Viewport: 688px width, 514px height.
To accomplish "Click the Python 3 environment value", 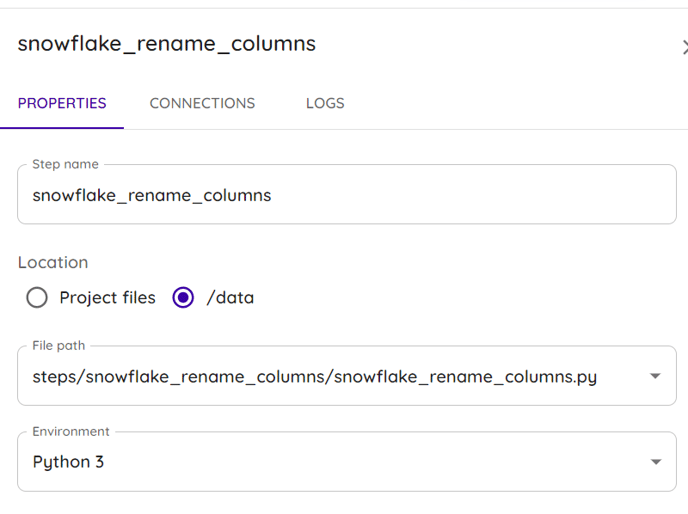I will click(x=68, y=462).
